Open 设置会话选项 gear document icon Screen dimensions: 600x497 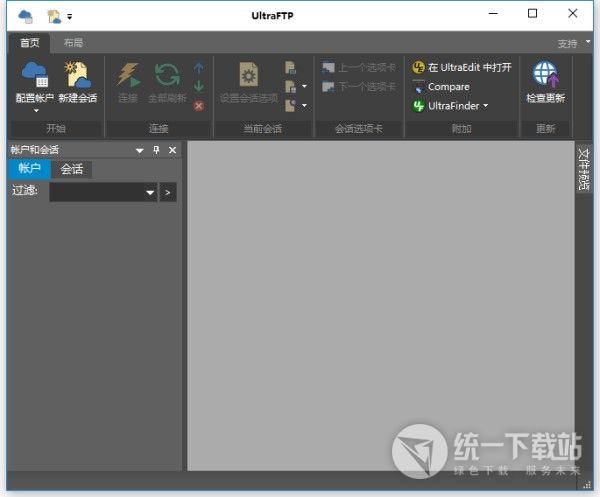(249, 75)
